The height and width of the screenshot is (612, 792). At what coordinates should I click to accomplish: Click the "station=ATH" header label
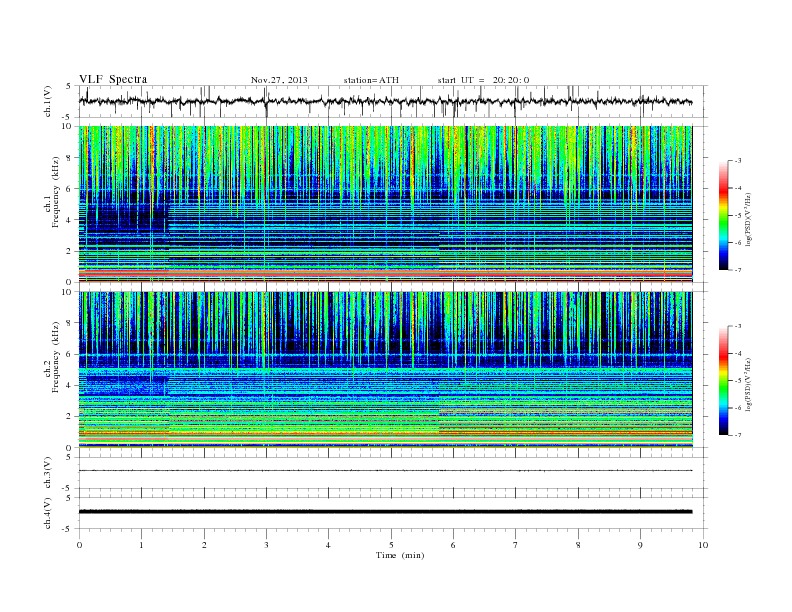[x=371, y=80]
